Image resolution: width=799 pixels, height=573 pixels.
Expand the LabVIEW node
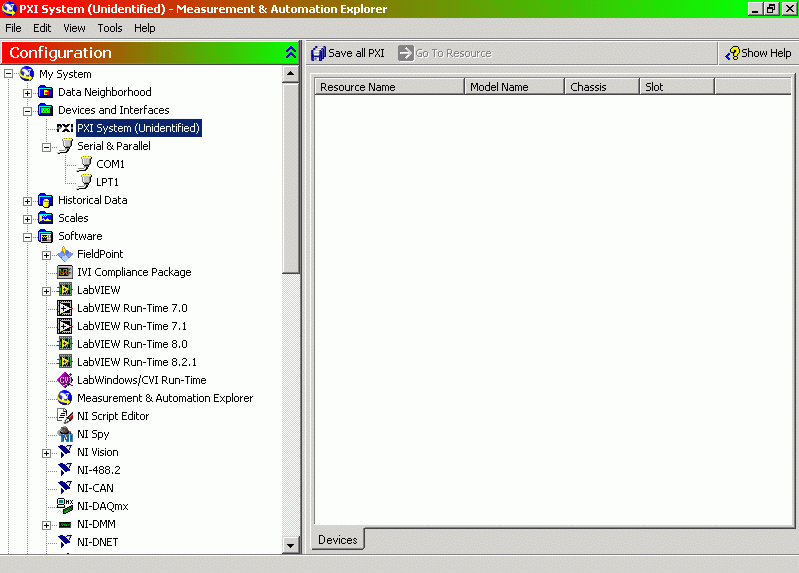point(46,291)
